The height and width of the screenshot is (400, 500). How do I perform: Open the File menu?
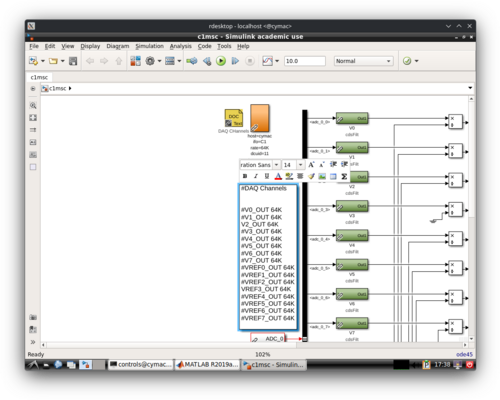coord(34,46)
